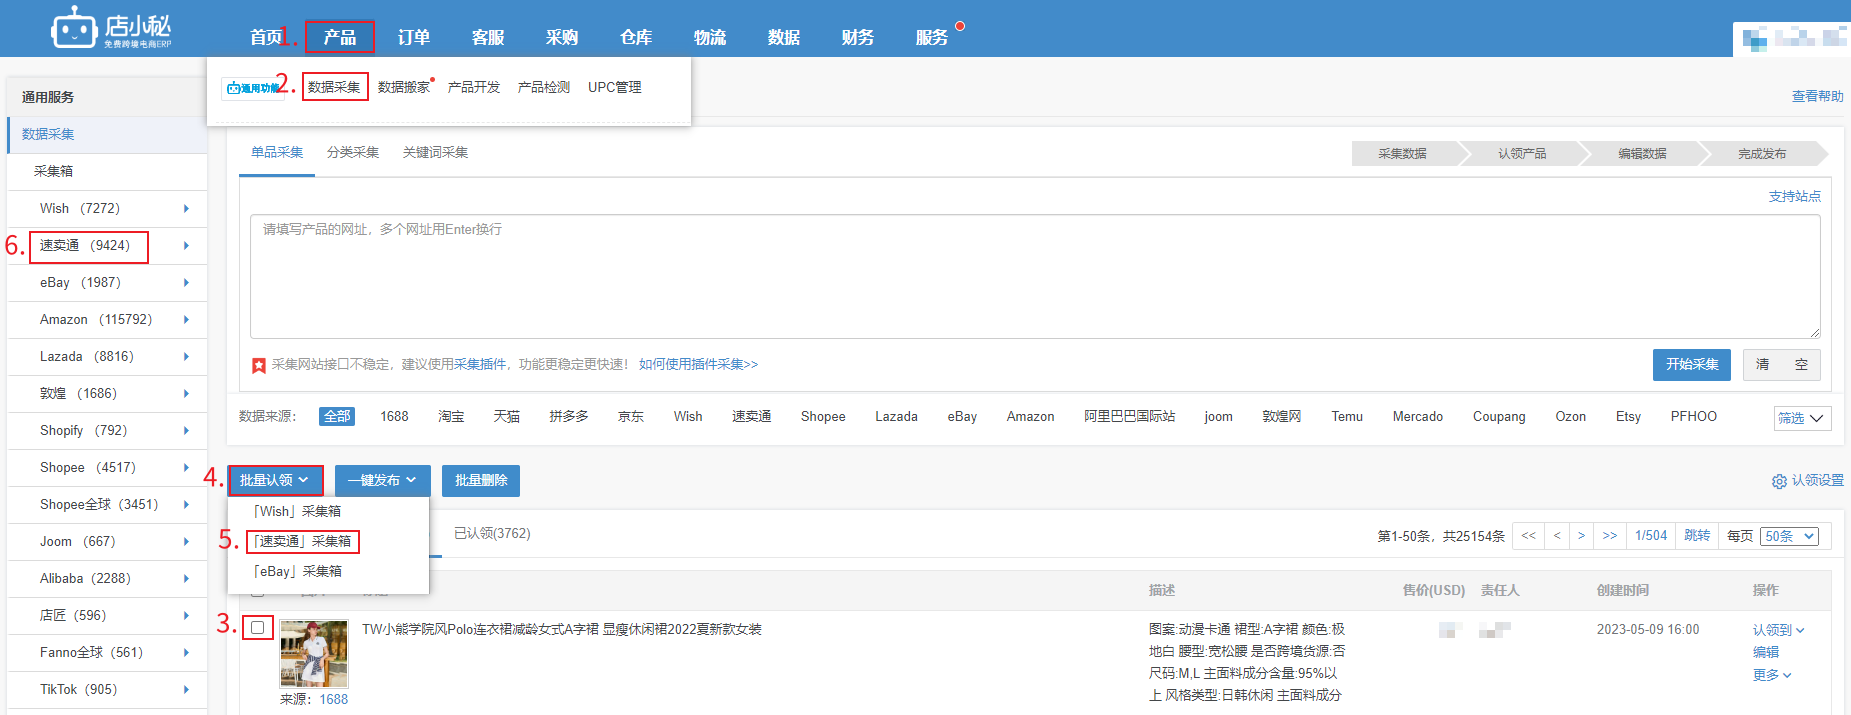Filter data source by 阿里巴巴国际站
Viewport: 1851px width, 715px height.
pyautogui.click(x=1129, y=416)
